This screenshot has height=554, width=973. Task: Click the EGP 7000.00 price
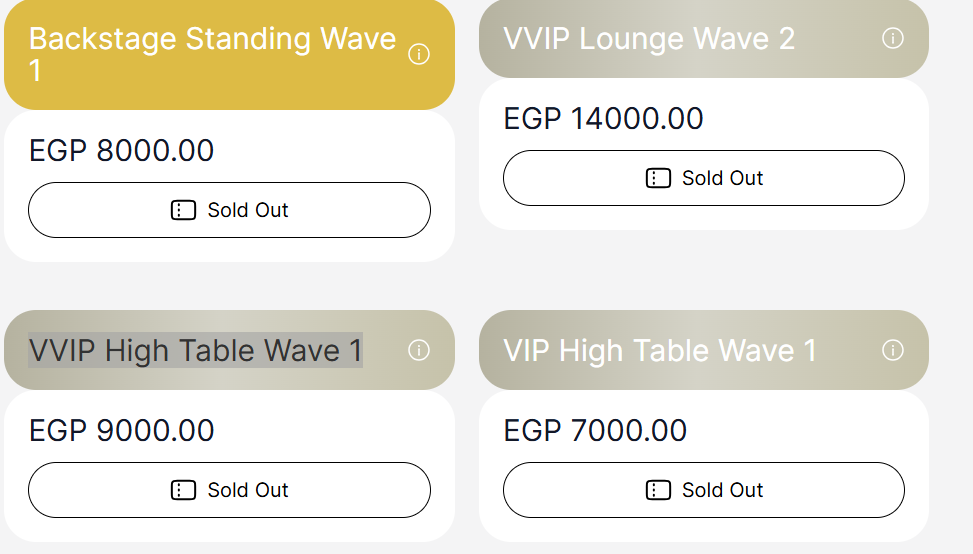click(x=595, y=431)
